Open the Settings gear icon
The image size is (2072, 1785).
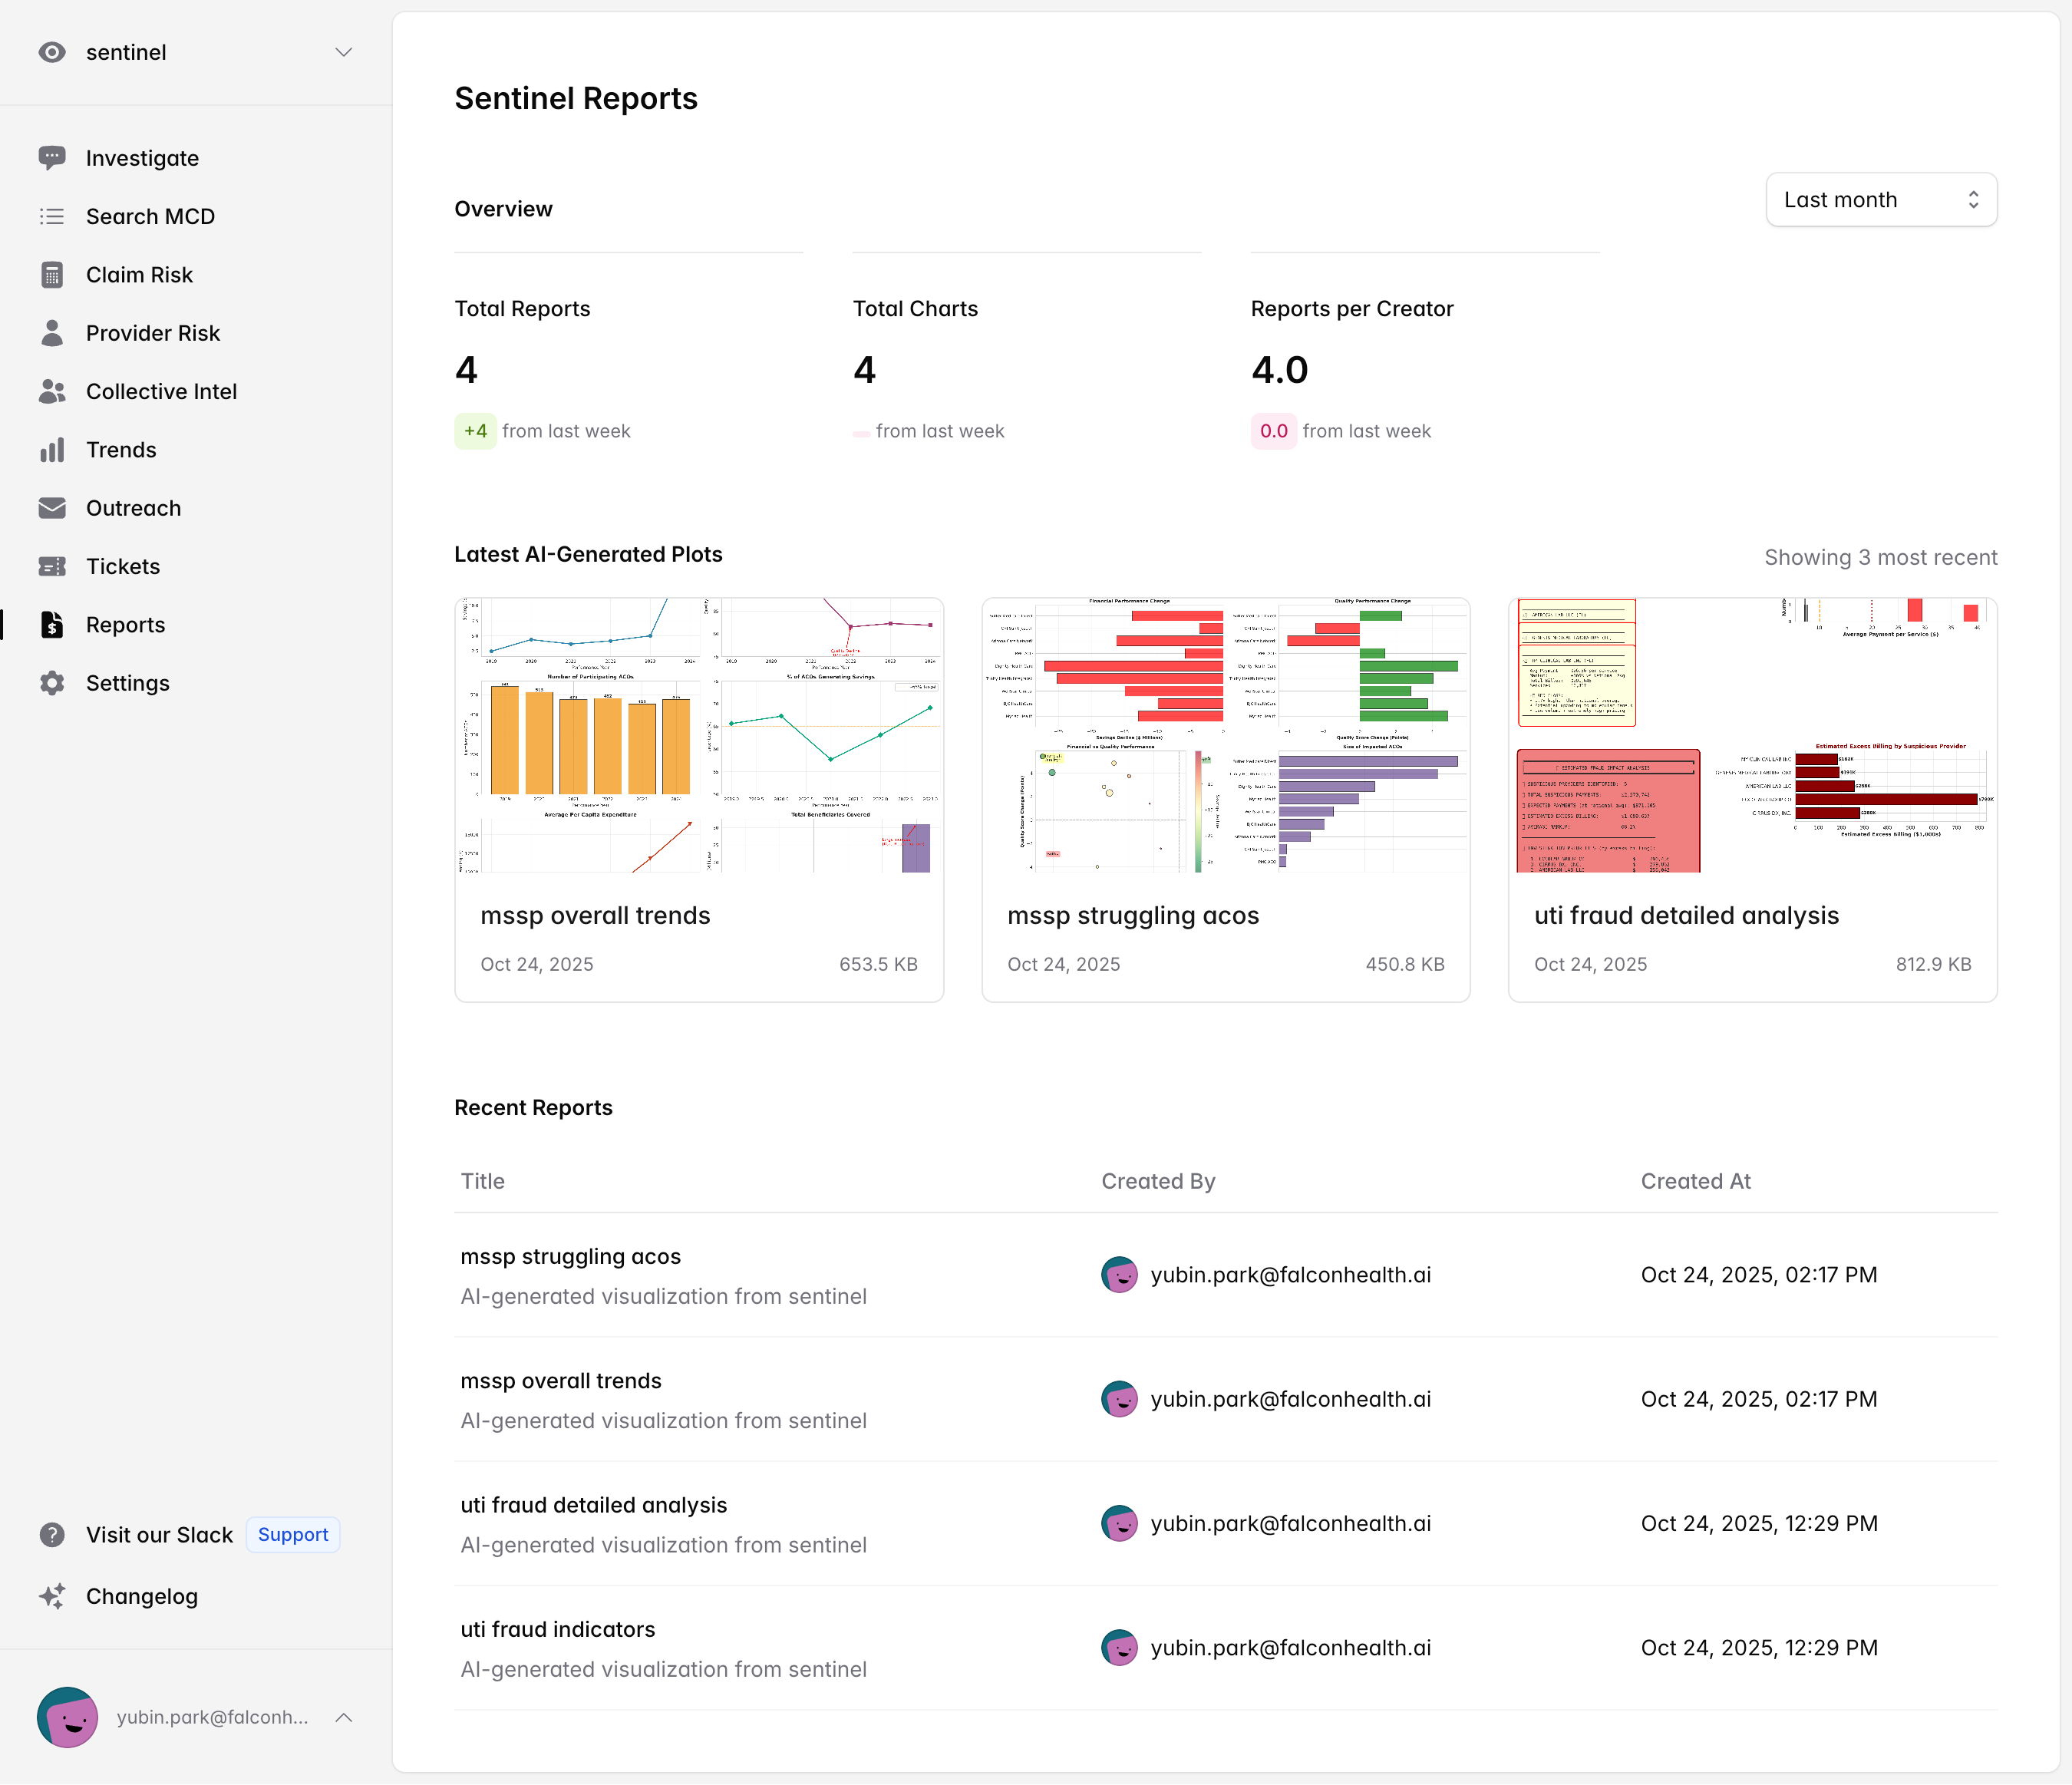pyautogui.click(x=52, y=683)
